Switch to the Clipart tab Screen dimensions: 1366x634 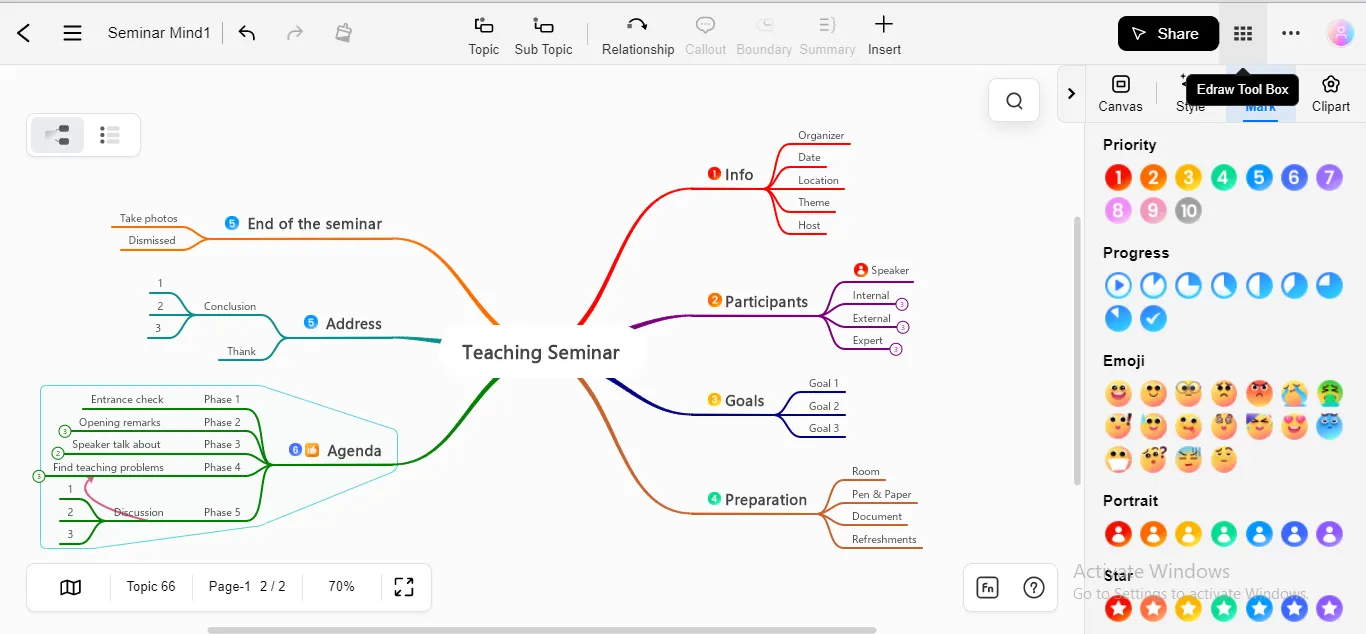pos(1330,93)
